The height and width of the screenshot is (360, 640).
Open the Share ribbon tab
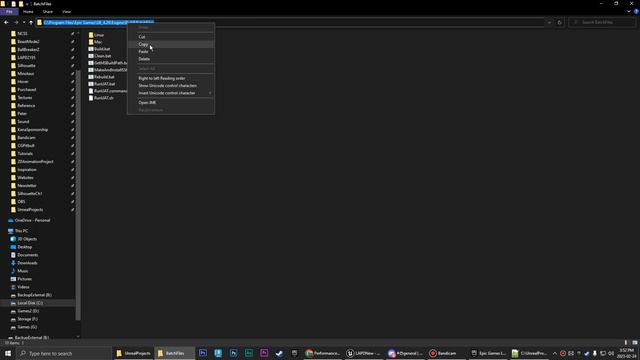coord(48,12)
